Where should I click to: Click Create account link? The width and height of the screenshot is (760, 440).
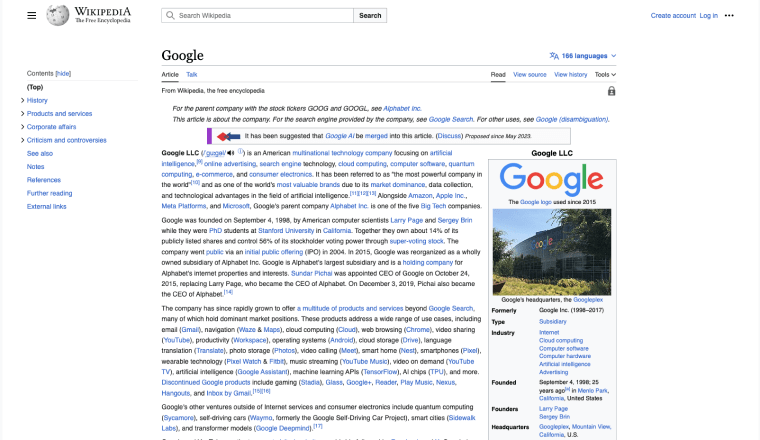(x=673, y=16)
